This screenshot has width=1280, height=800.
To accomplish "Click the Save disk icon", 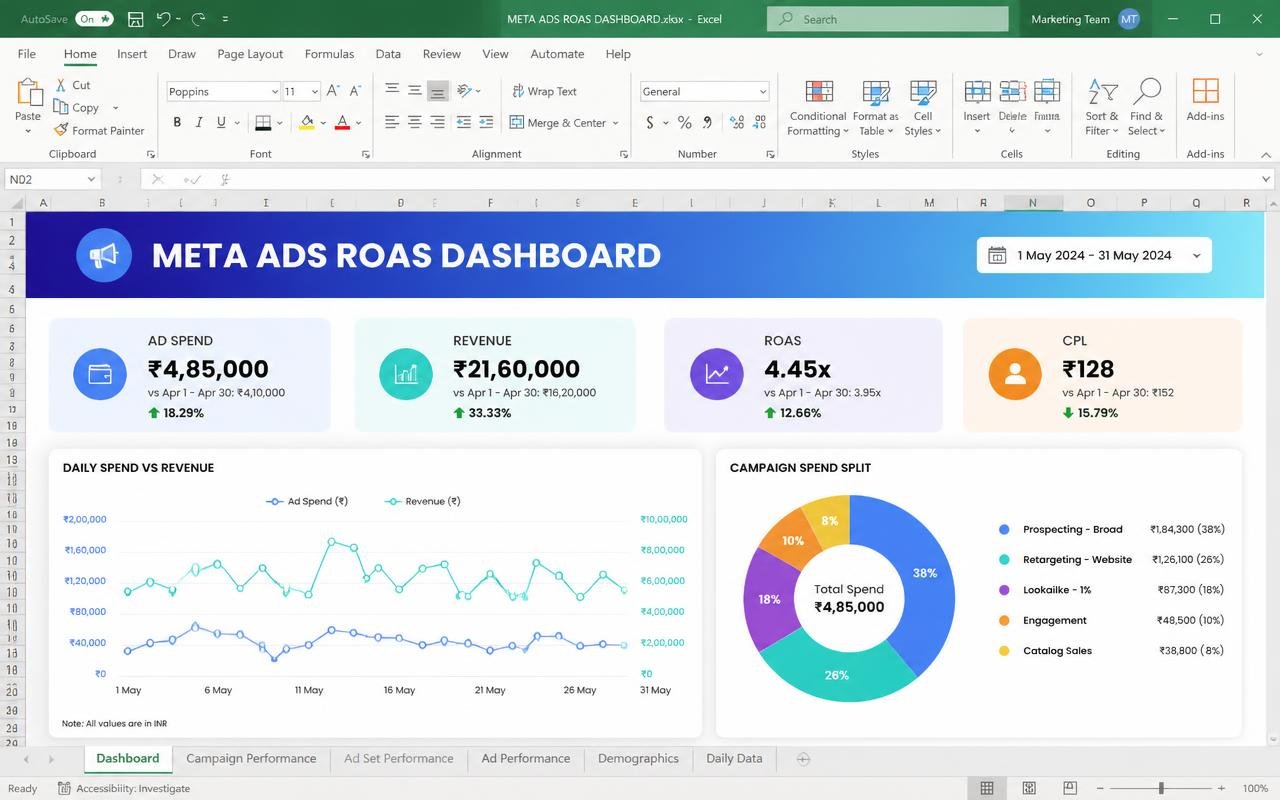I will (x=135, y=19).
